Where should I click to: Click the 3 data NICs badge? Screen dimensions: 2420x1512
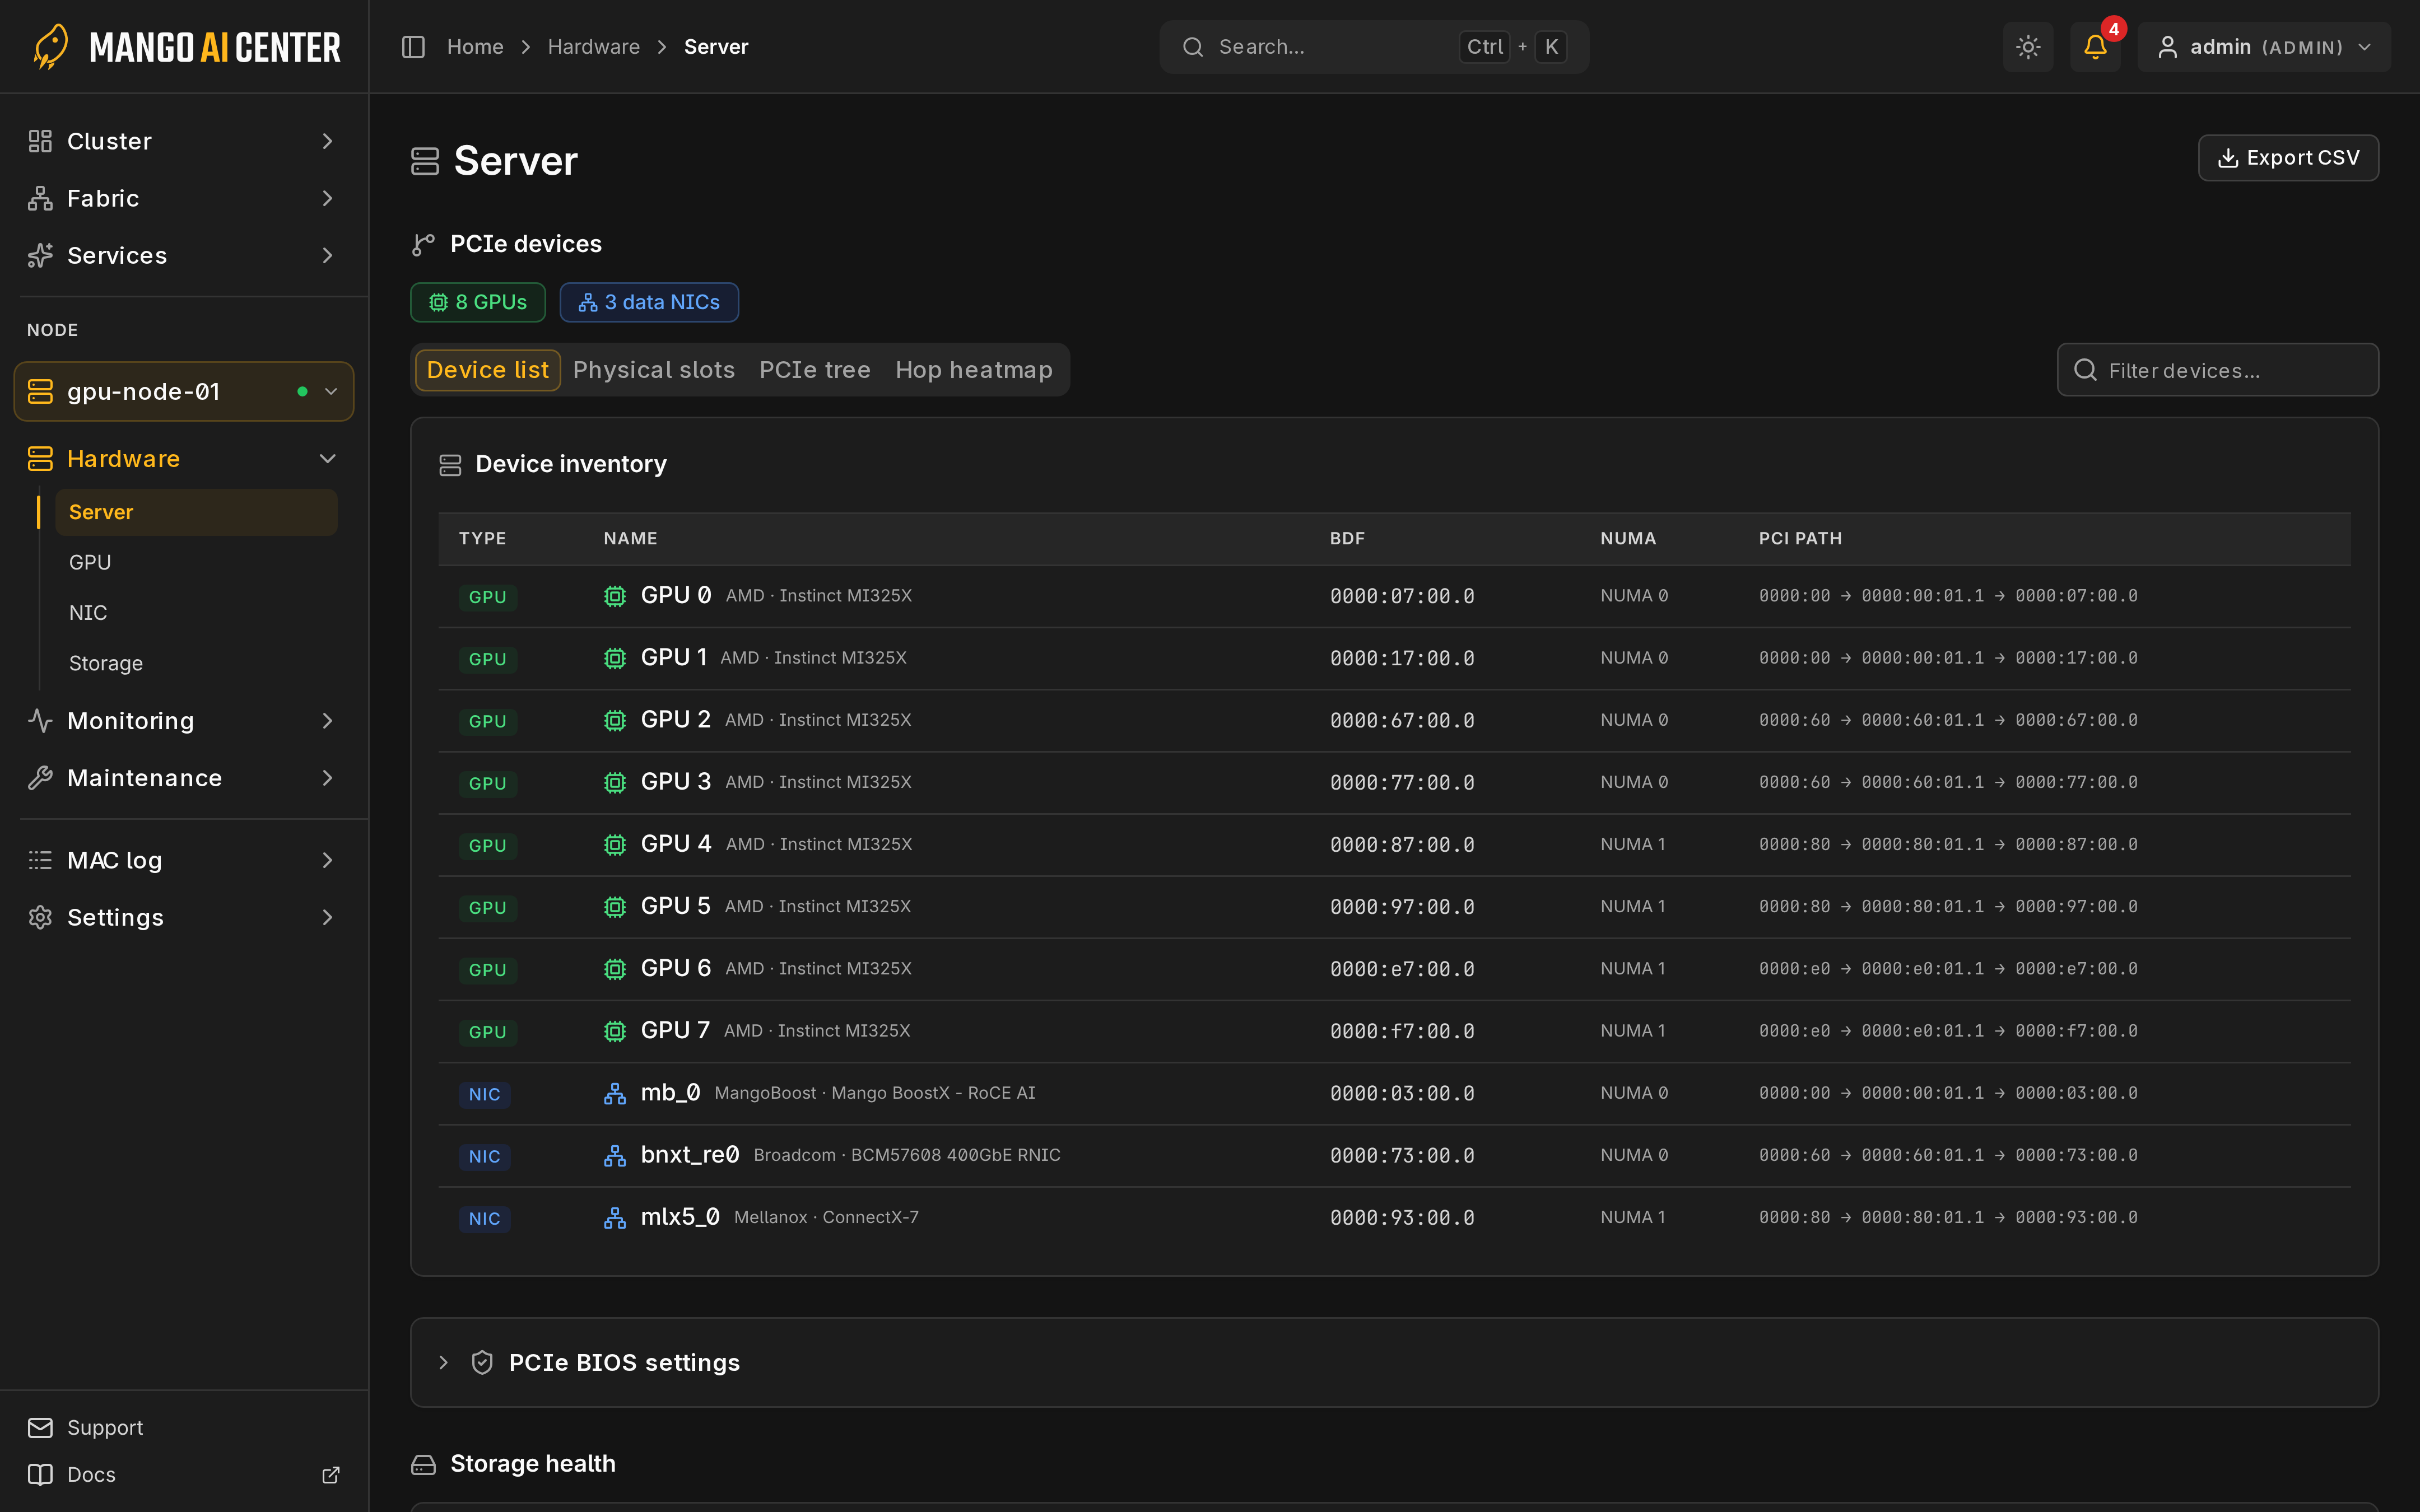point(649,302)
